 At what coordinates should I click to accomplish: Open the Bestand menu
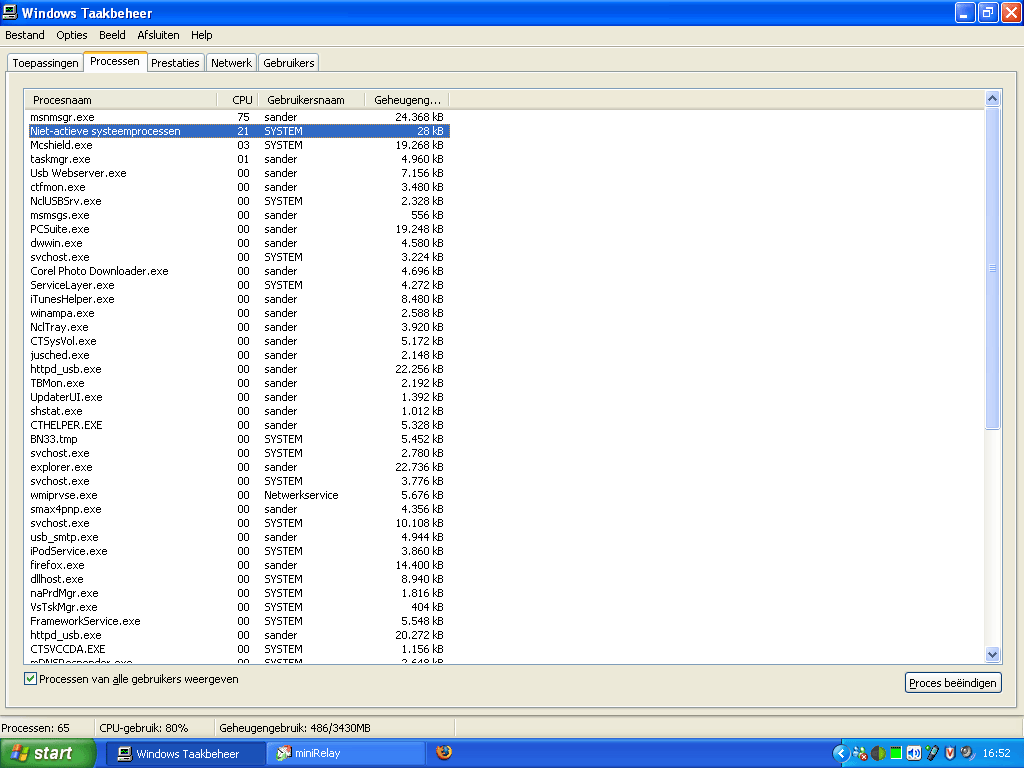coord(25,35)
